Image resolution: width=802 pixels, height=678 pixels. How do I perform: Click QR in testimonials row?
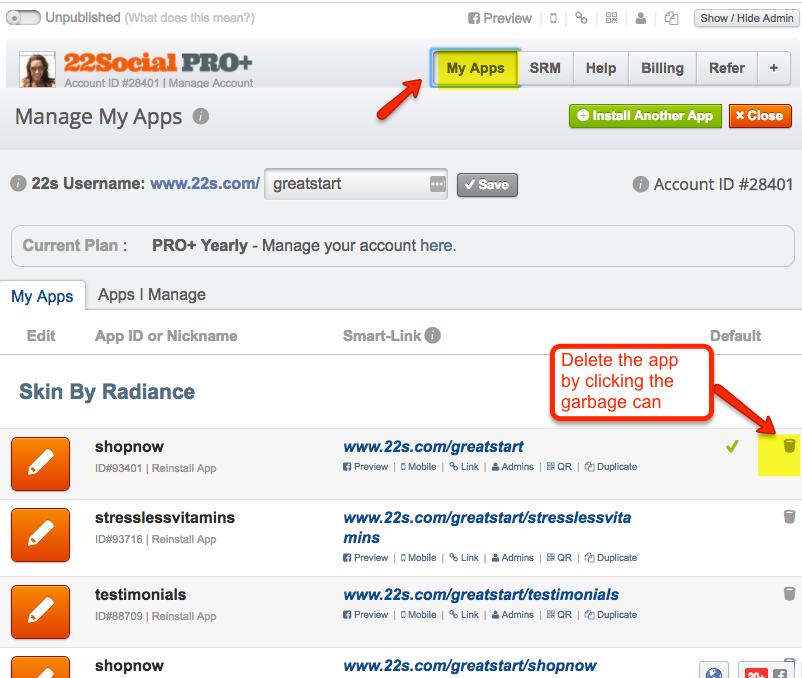tap(559, 615)
